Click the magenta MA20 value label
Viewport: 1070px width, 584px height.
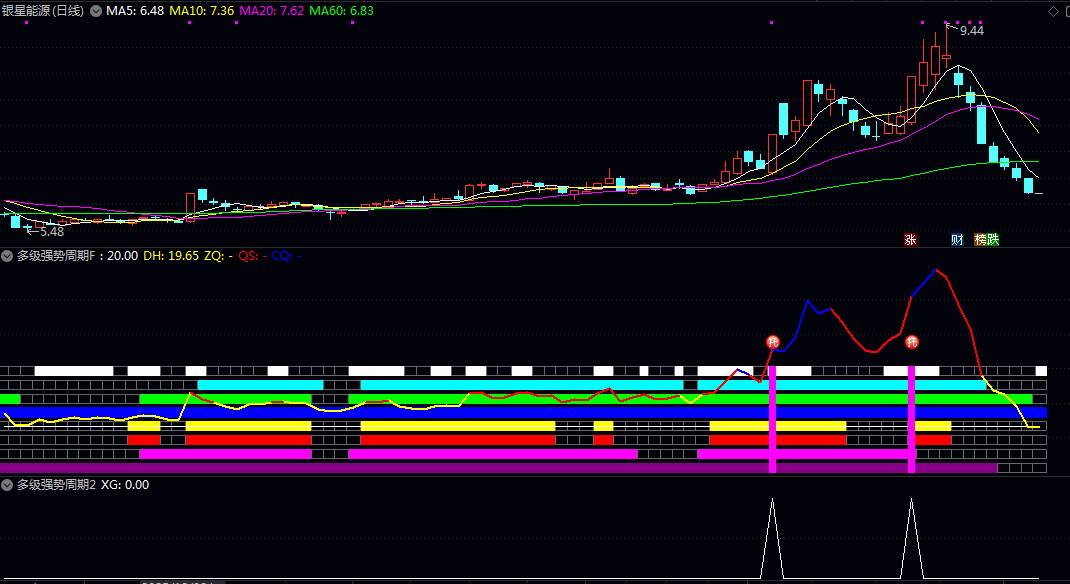[272, 11]
